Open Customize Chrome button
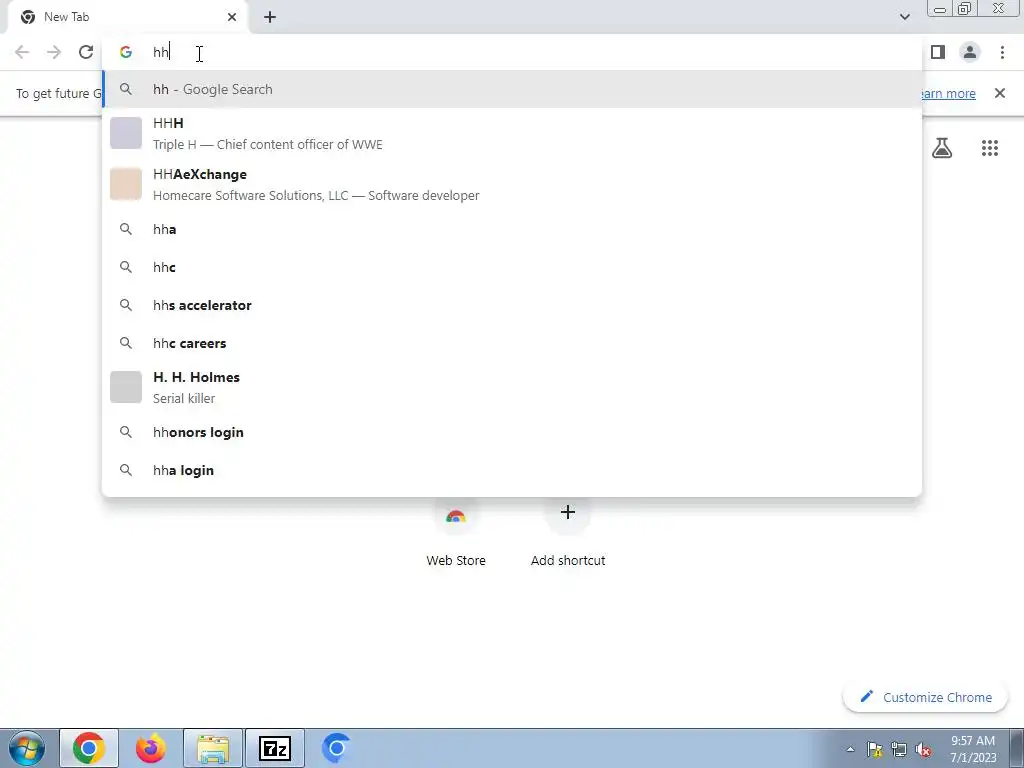The image size is (1024, 768). (927, 697)
